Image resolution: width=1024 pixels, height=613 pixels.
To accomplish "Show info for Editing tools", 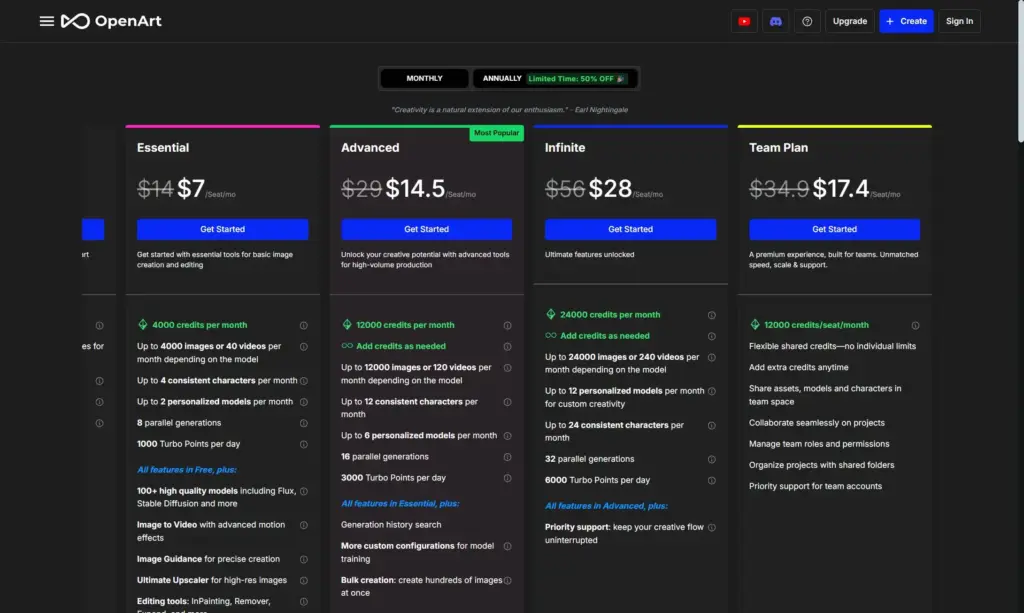I will pyautogui.click(x=304, y=601).
